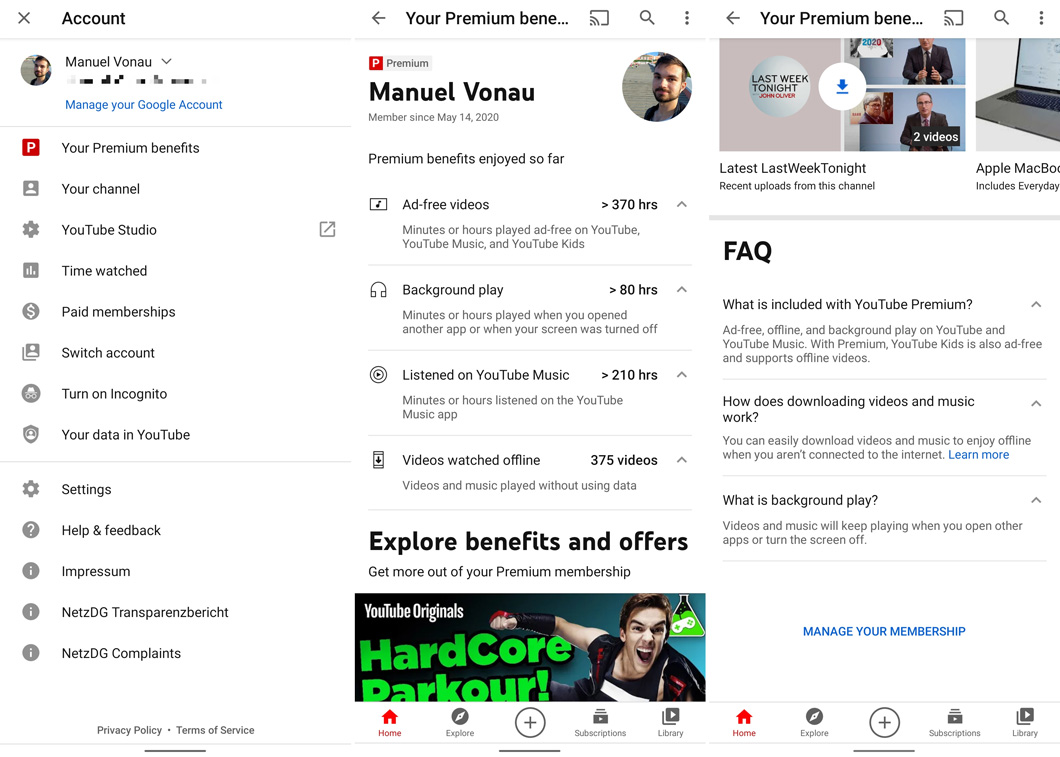Viewport: 1060px width, 757px height.
Task: Open NetzDG Transparenzbericht entry
Action: 175,612
